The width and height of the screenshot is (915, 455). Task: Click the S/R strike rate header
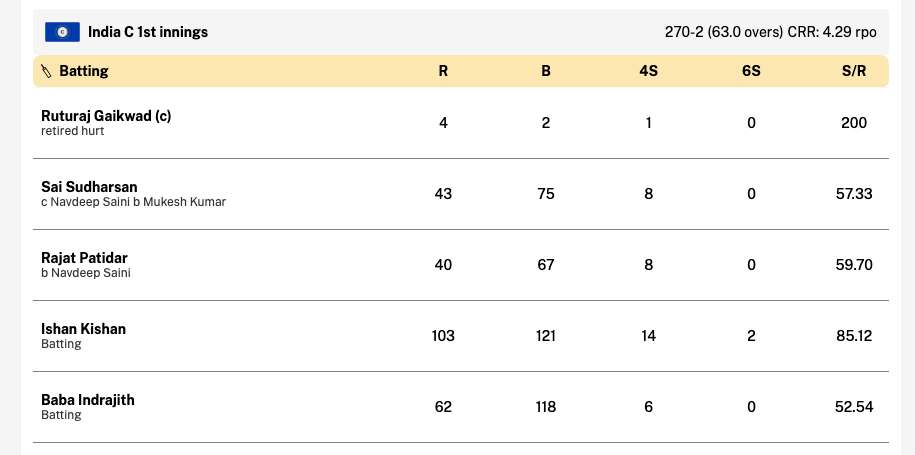[x=854, y=71]
